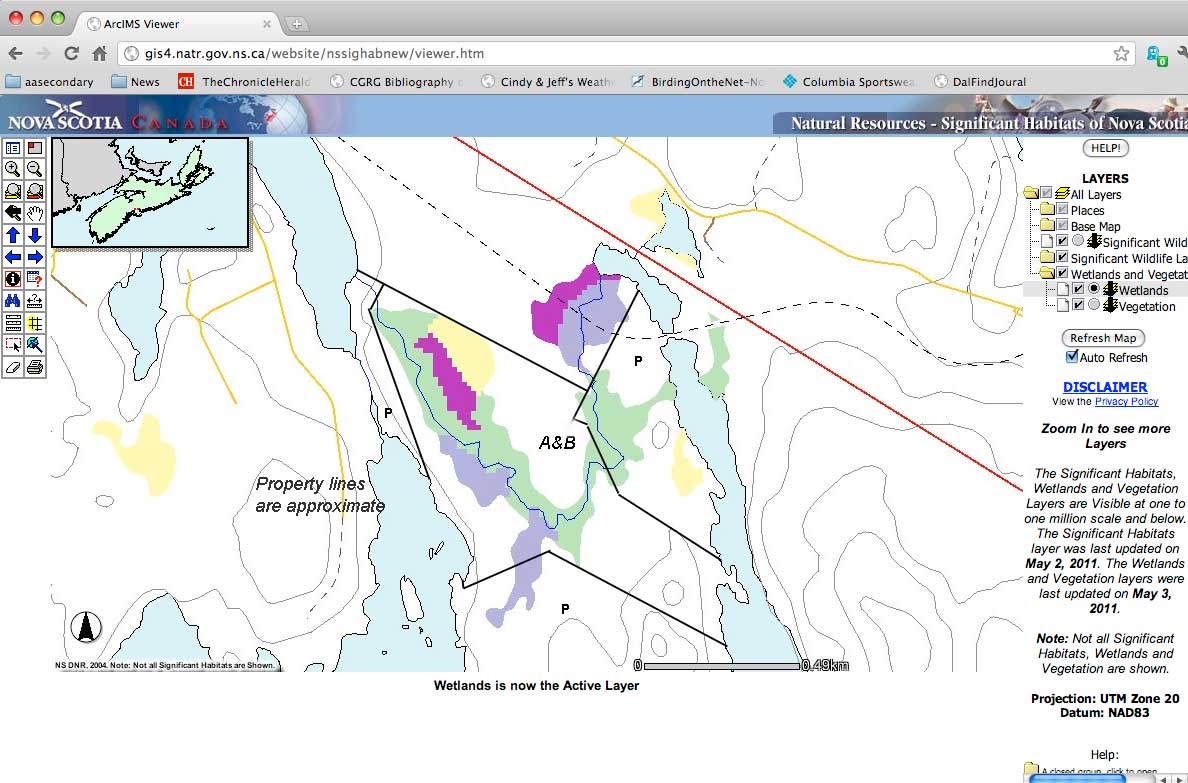Collapse the All Layers folder
This screenshot has width=1188, height=783.
point(1030,193)
